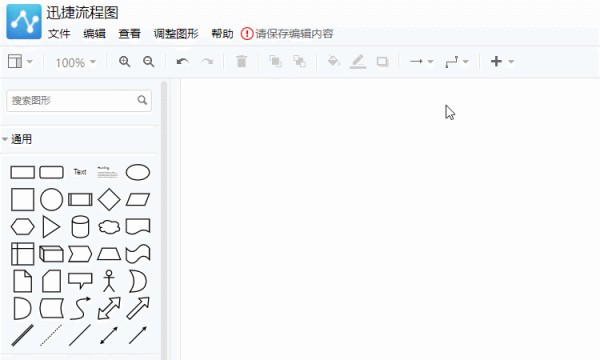Open the connection arrow style dropdown
The width and height of the screenshot is (600, 360).
click(421, 61)
